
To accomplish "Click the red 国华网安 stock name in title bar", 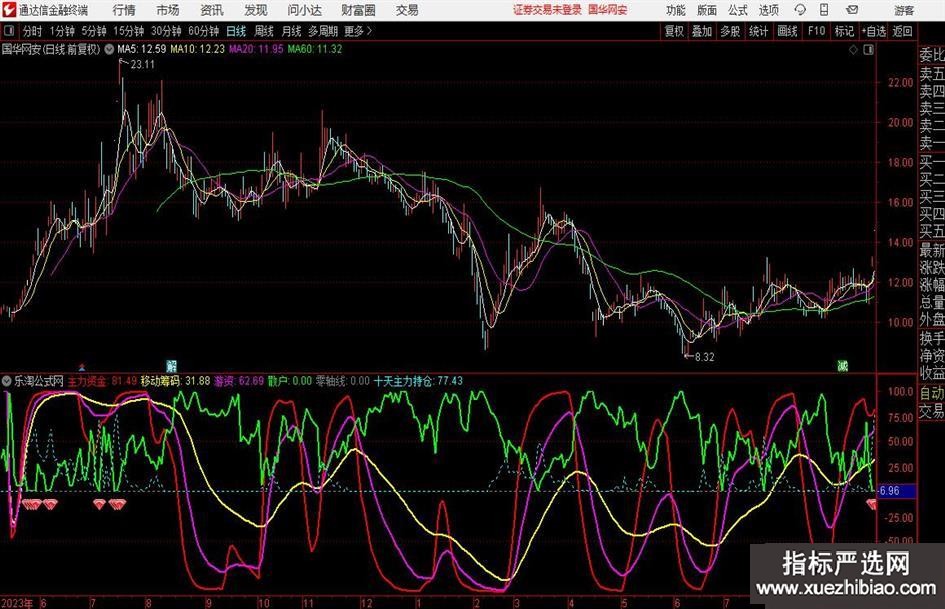I will tap(607, 10).
